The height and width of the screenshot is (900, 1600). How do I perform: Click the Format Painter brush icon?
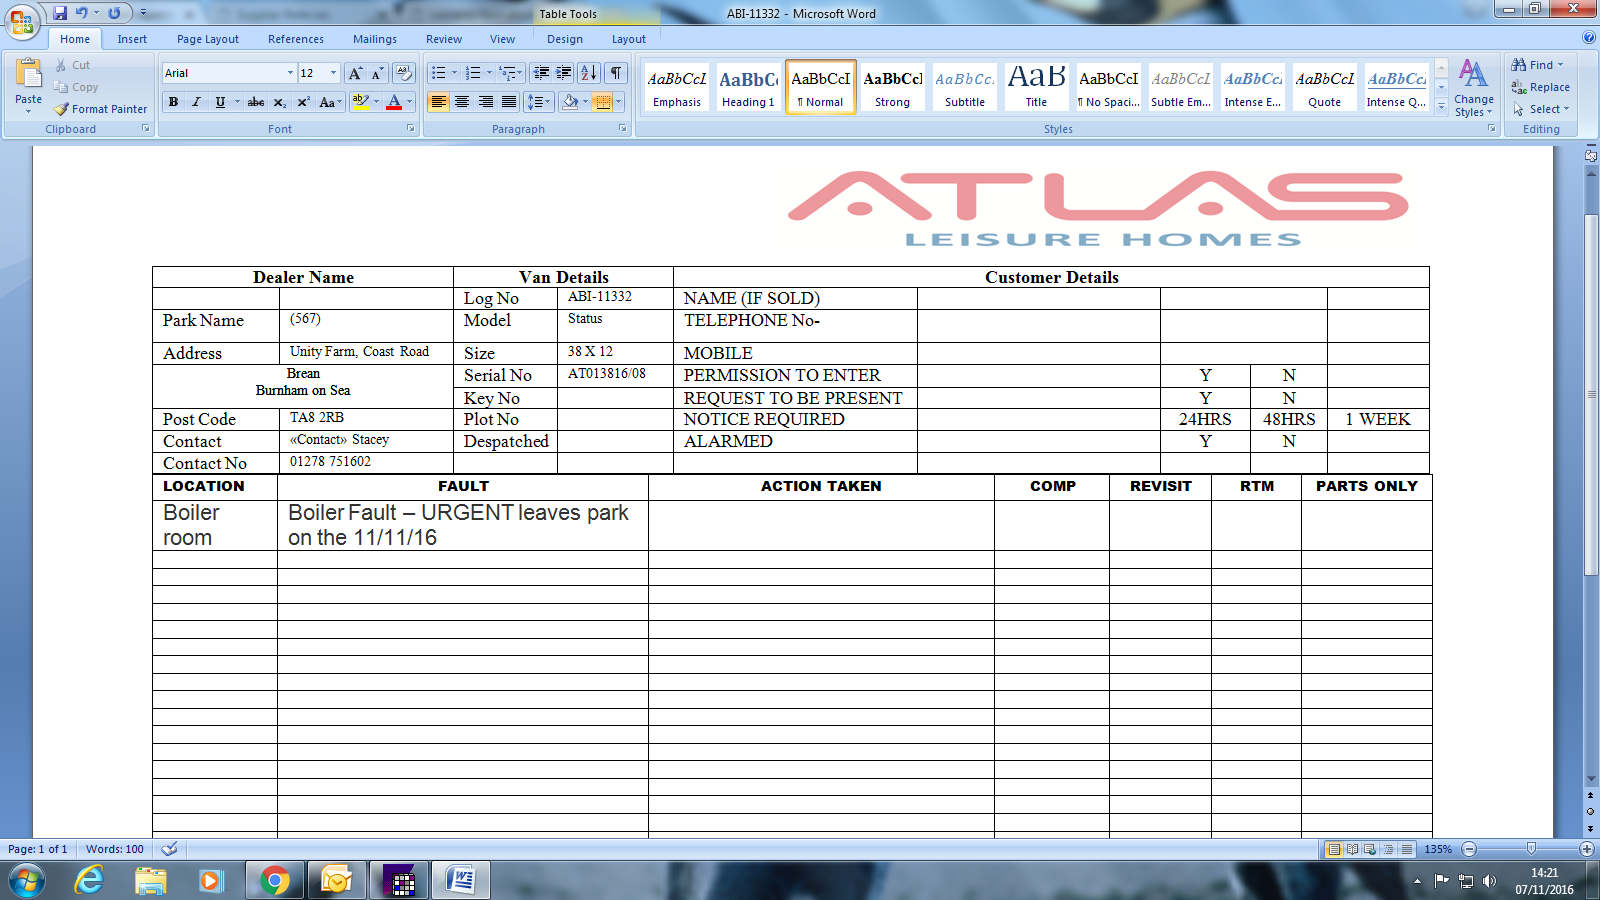coord(62,109)
